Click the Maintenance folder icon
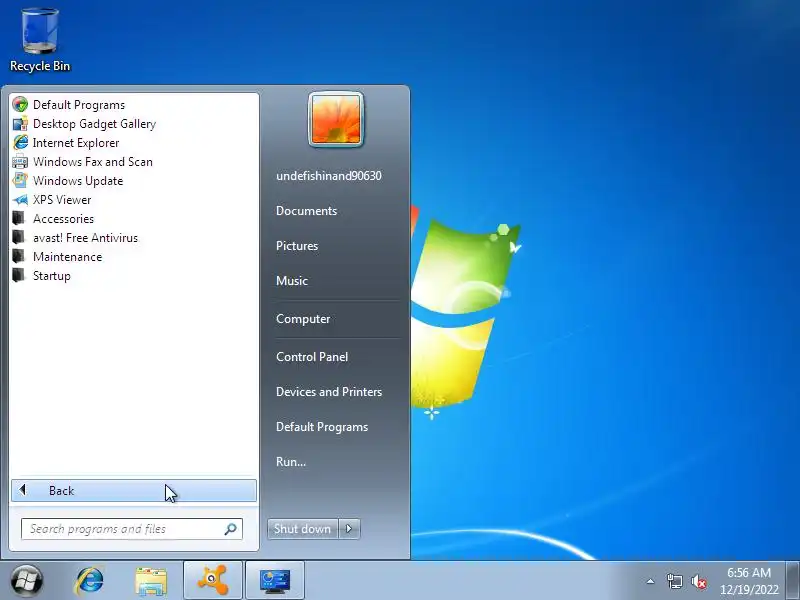This screenshot has height=600, width=800. [19, 257]
